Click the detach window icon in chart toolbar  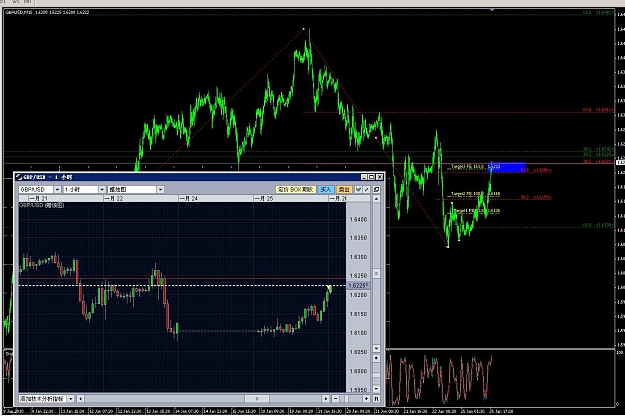click(x=376, y=190)
